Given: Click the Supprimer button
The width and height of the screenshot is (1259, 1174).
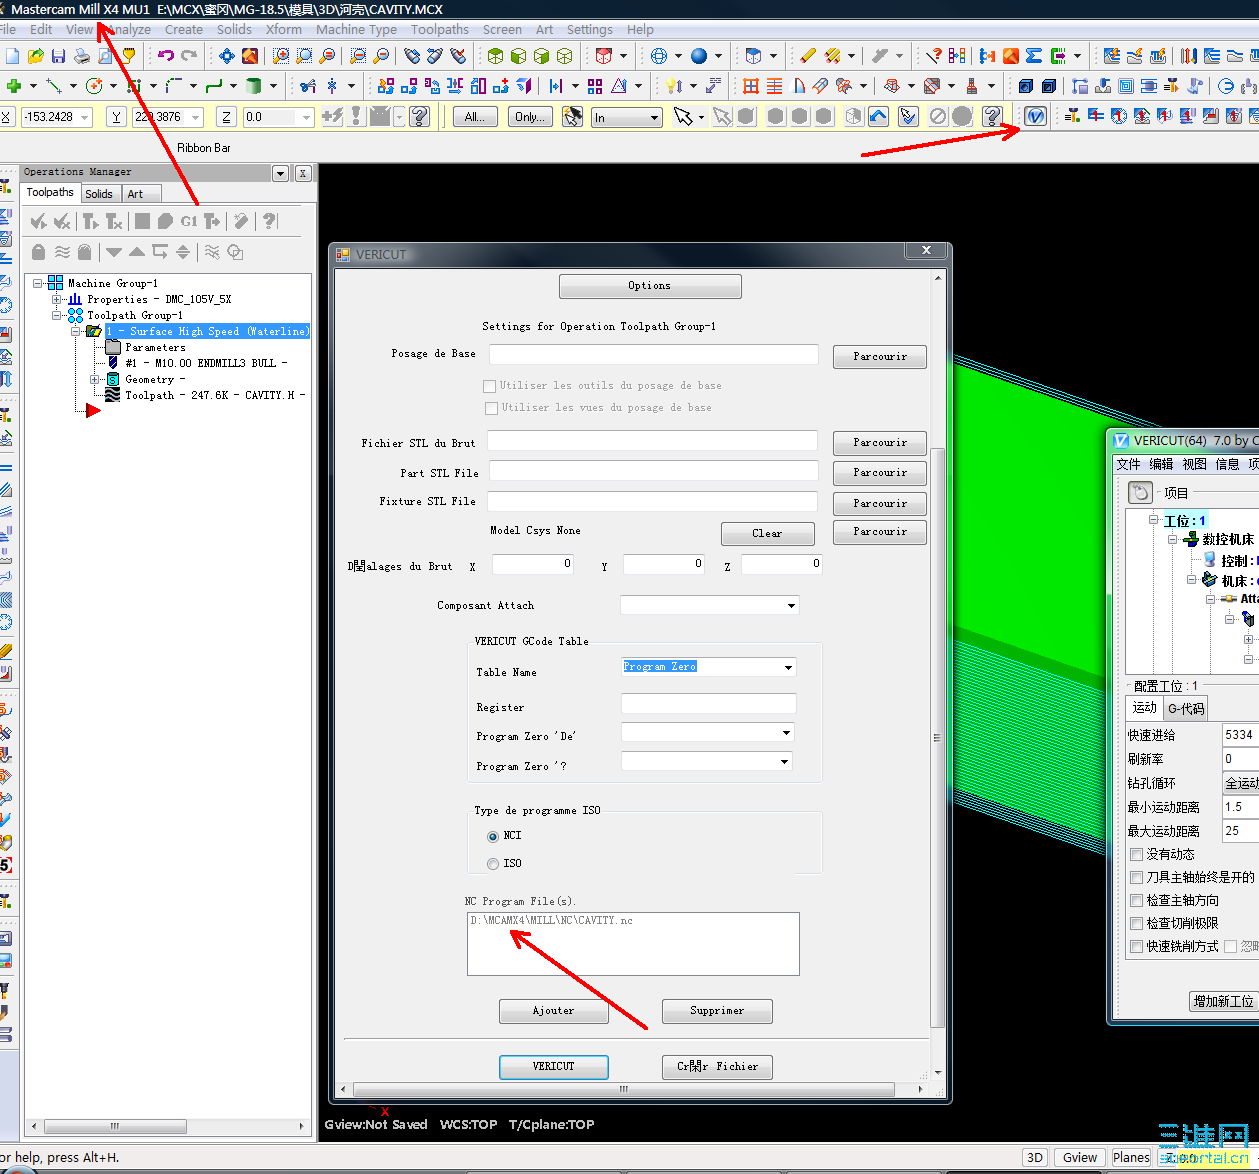Looking at the screenshot, I should coord(717,1011).
